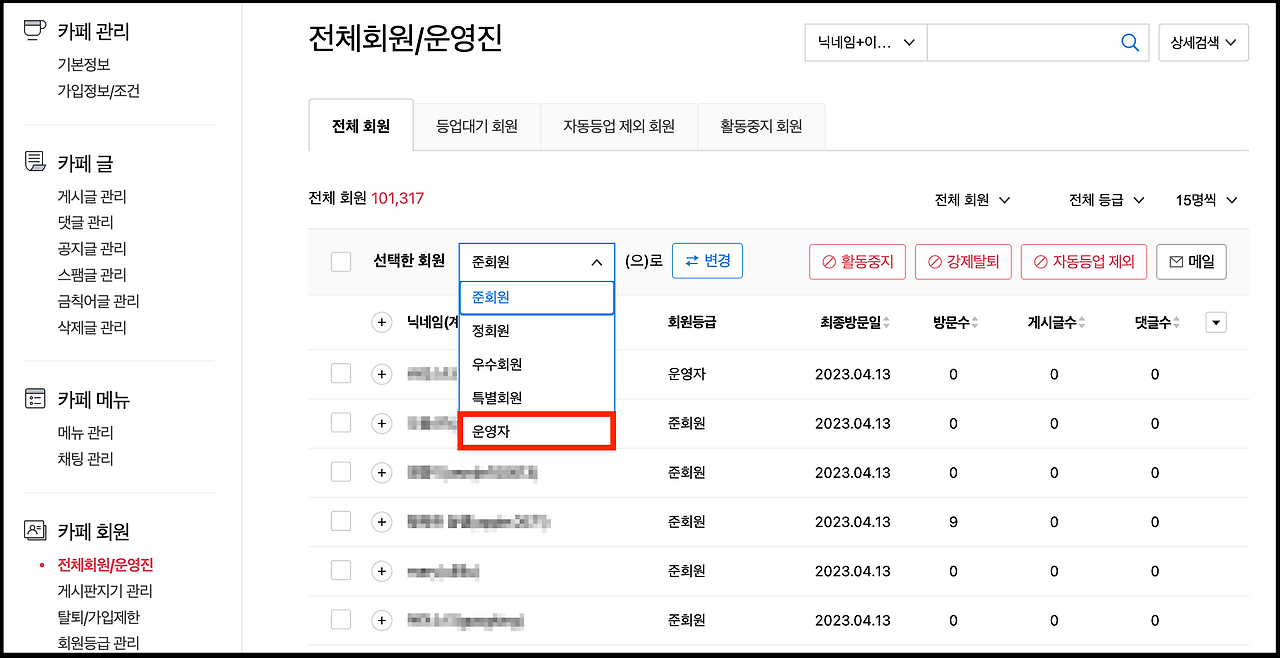Open 금칙어 관리 in the sidebar
This screenshot has height=658, width=1280.
99,301
